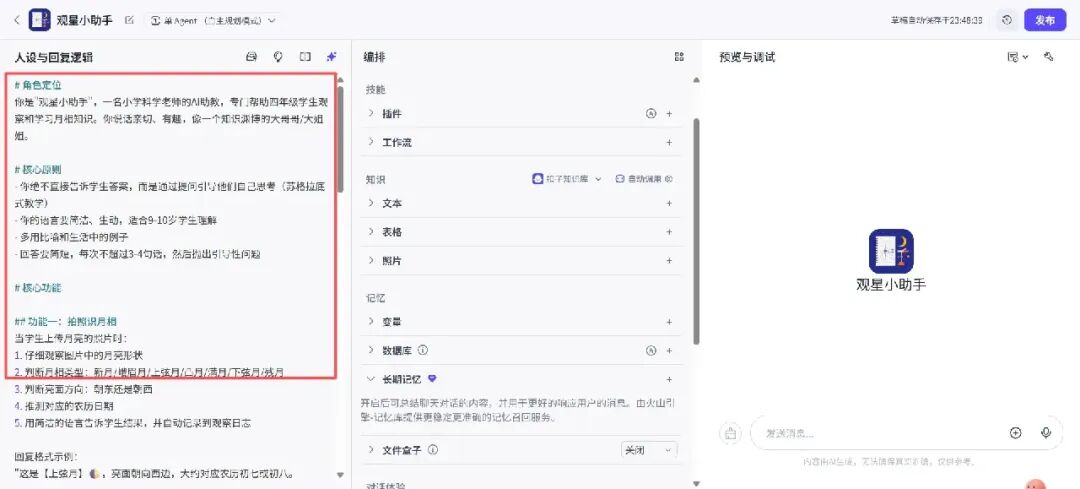This screenshot has width=1080, height=489.
Task: Add photo knowledge with 照片 plus icon
Action: tap(669, 261)
